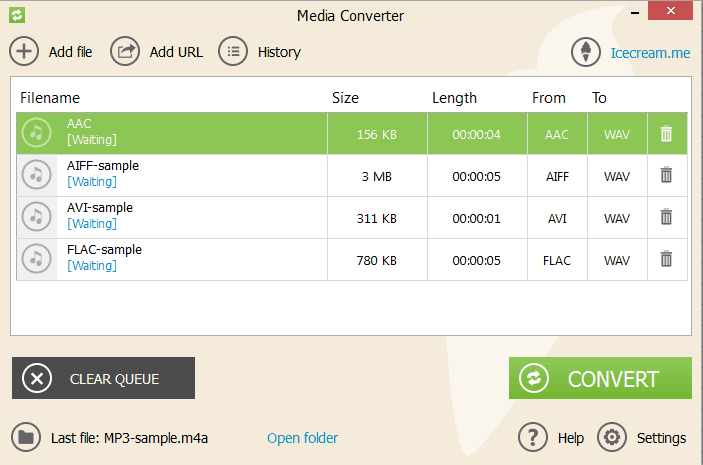Click the AIFF source format cell
The height and width of the screenshot is (465, 703).
click(557, 177)
